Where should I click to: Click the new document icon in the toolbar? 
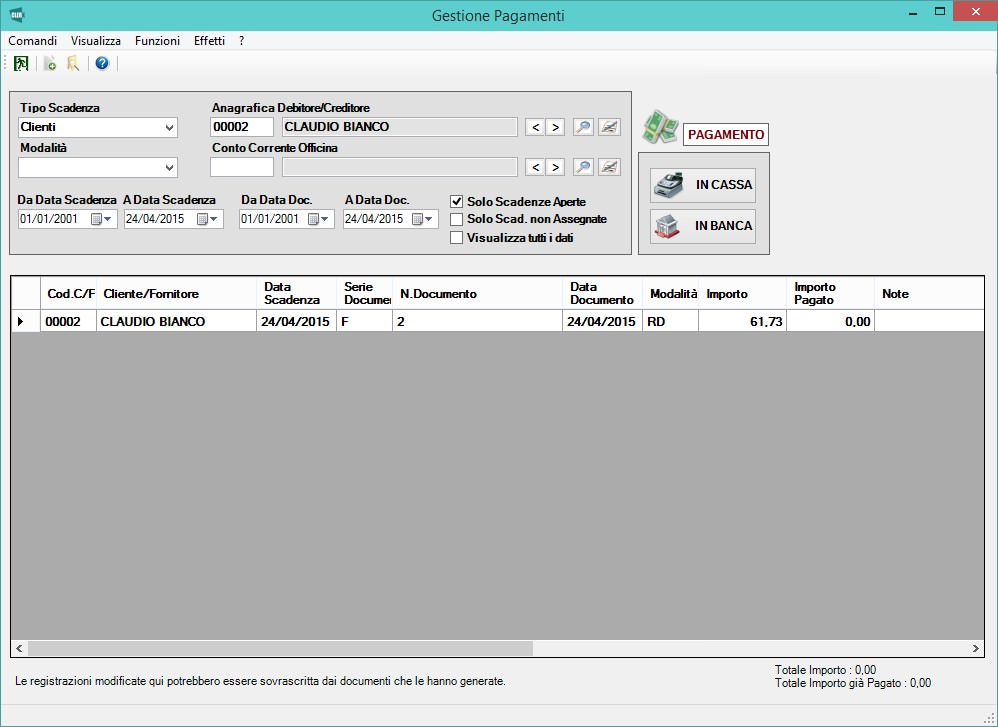(x=50, y=64)
